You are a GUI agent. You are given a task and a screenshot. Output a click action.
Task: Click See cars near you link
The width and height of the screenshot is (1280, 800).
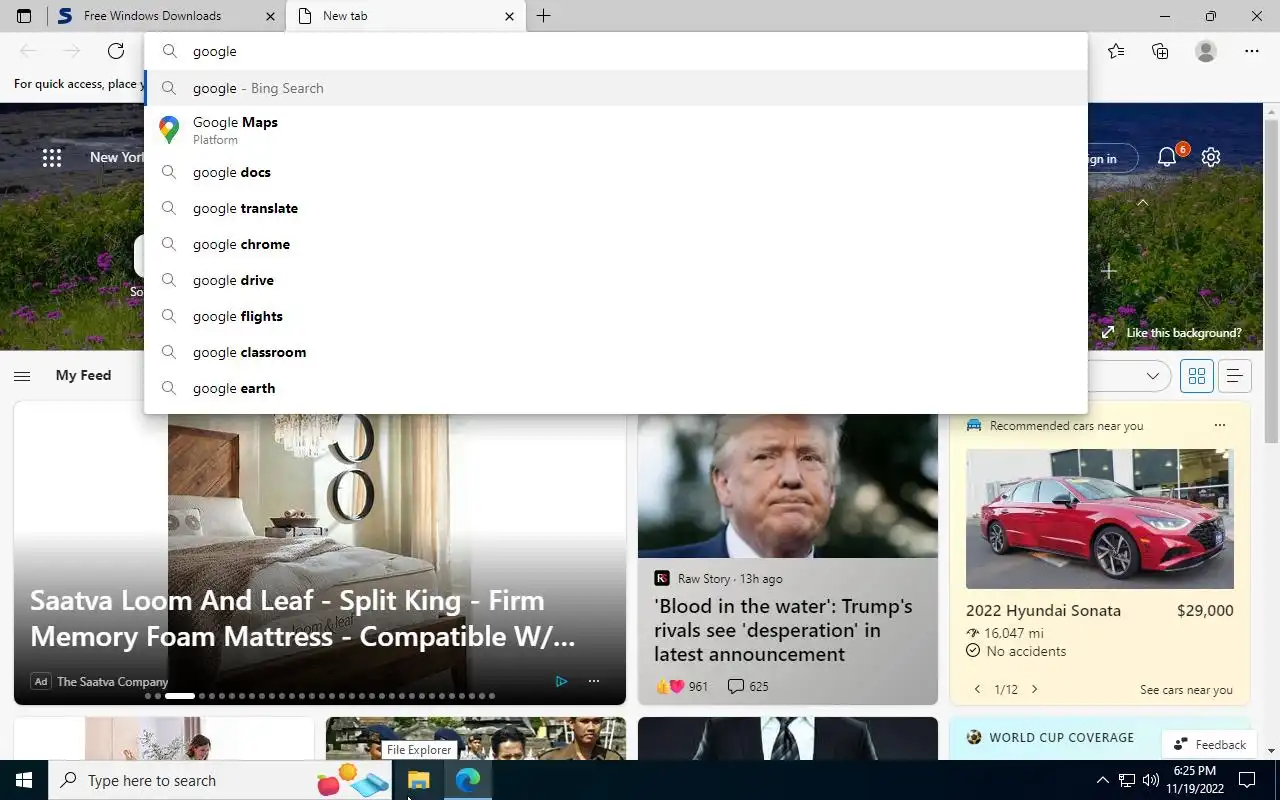1186,690
